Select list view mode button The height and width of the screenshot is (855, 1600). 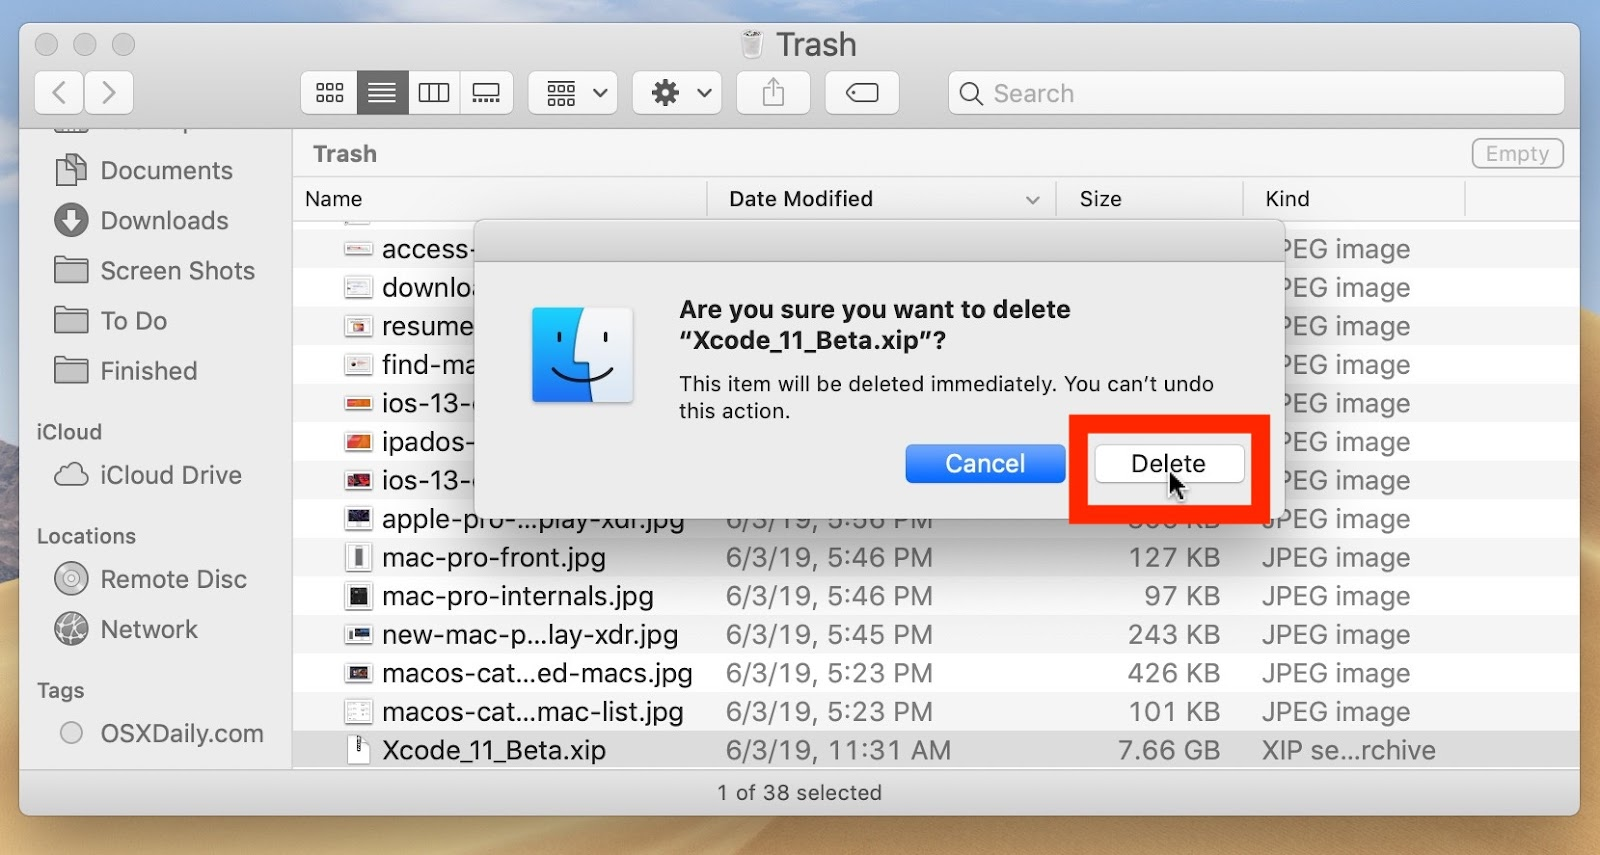pos(382,93)
